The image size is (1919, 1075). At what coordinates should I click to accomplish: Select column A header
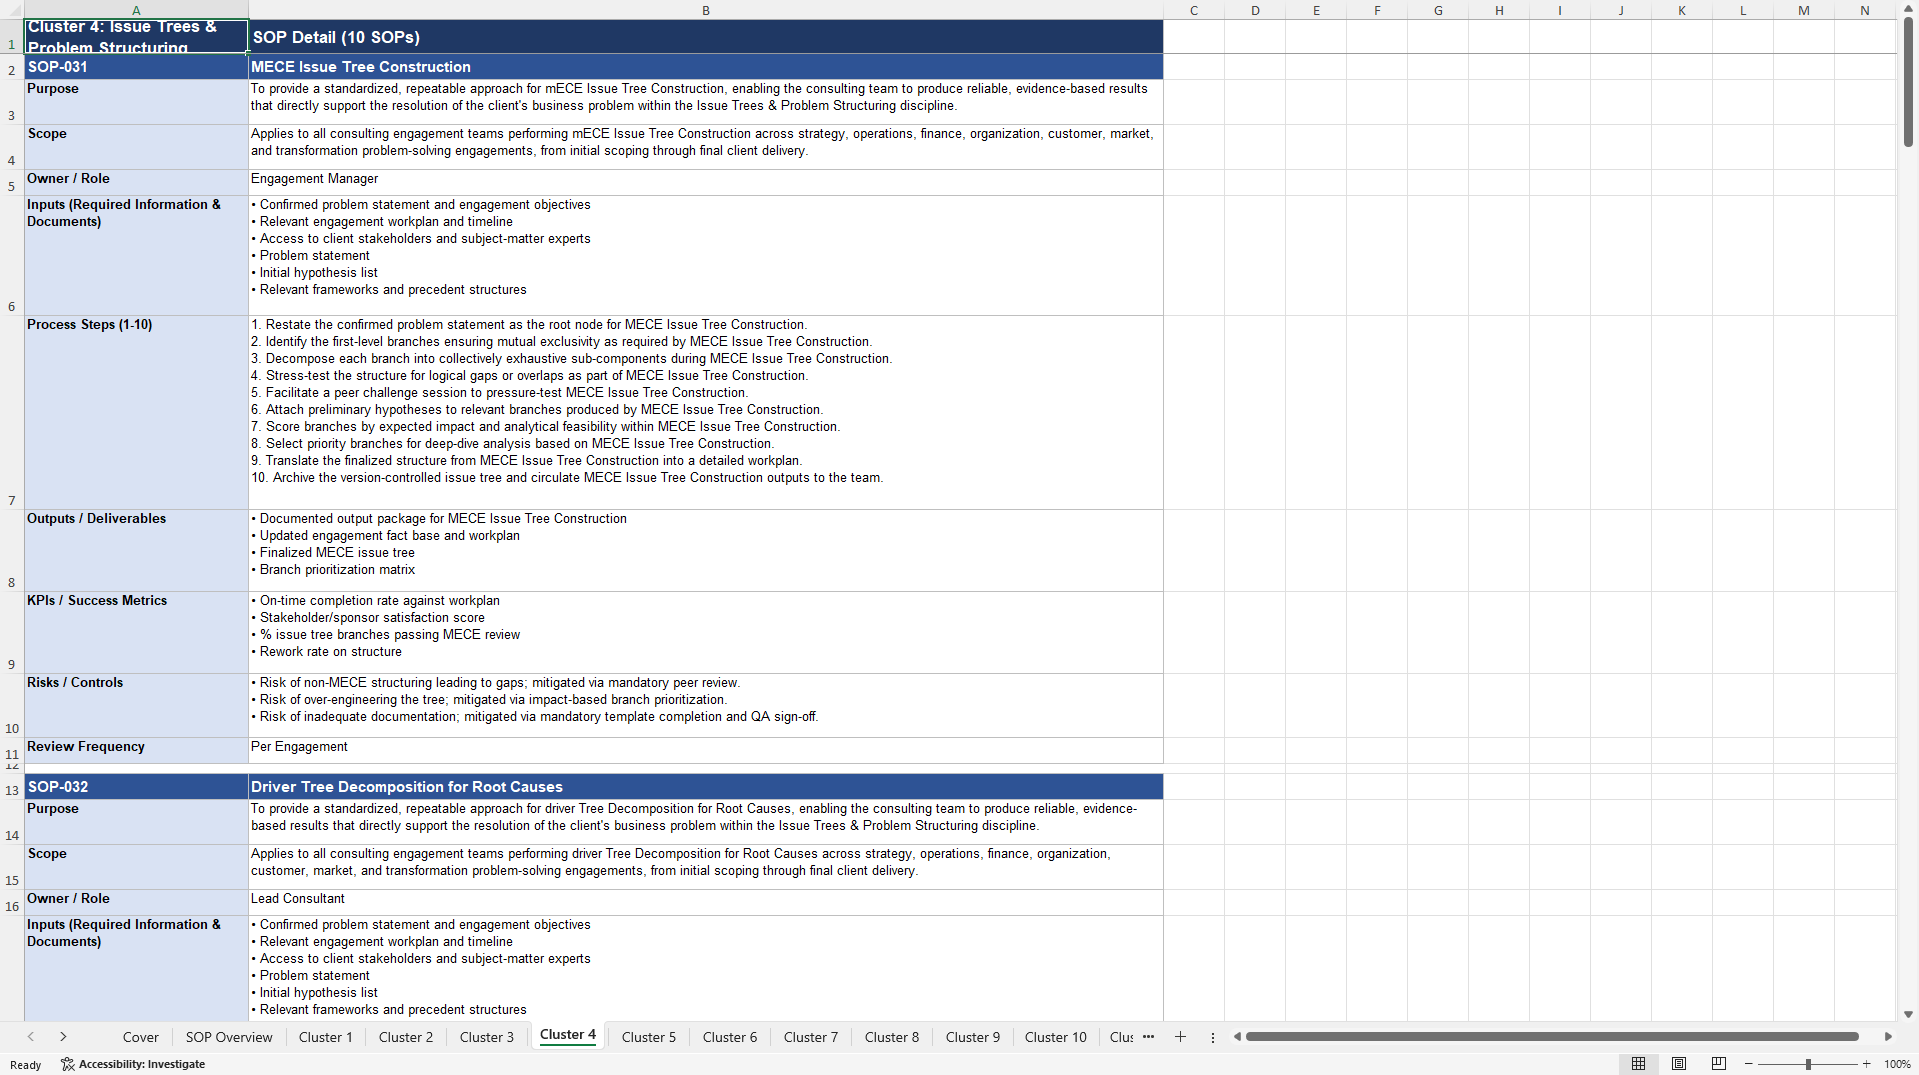coord(136,10)
